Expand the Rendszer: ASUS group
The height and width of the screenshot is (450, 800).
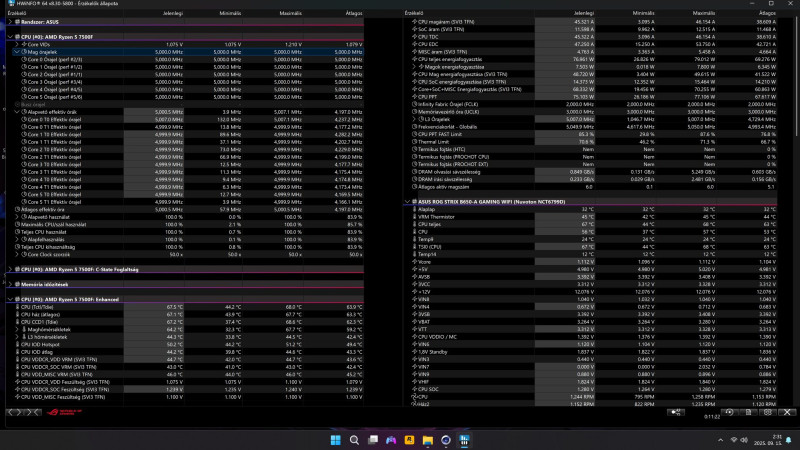[x=10, y=22]
